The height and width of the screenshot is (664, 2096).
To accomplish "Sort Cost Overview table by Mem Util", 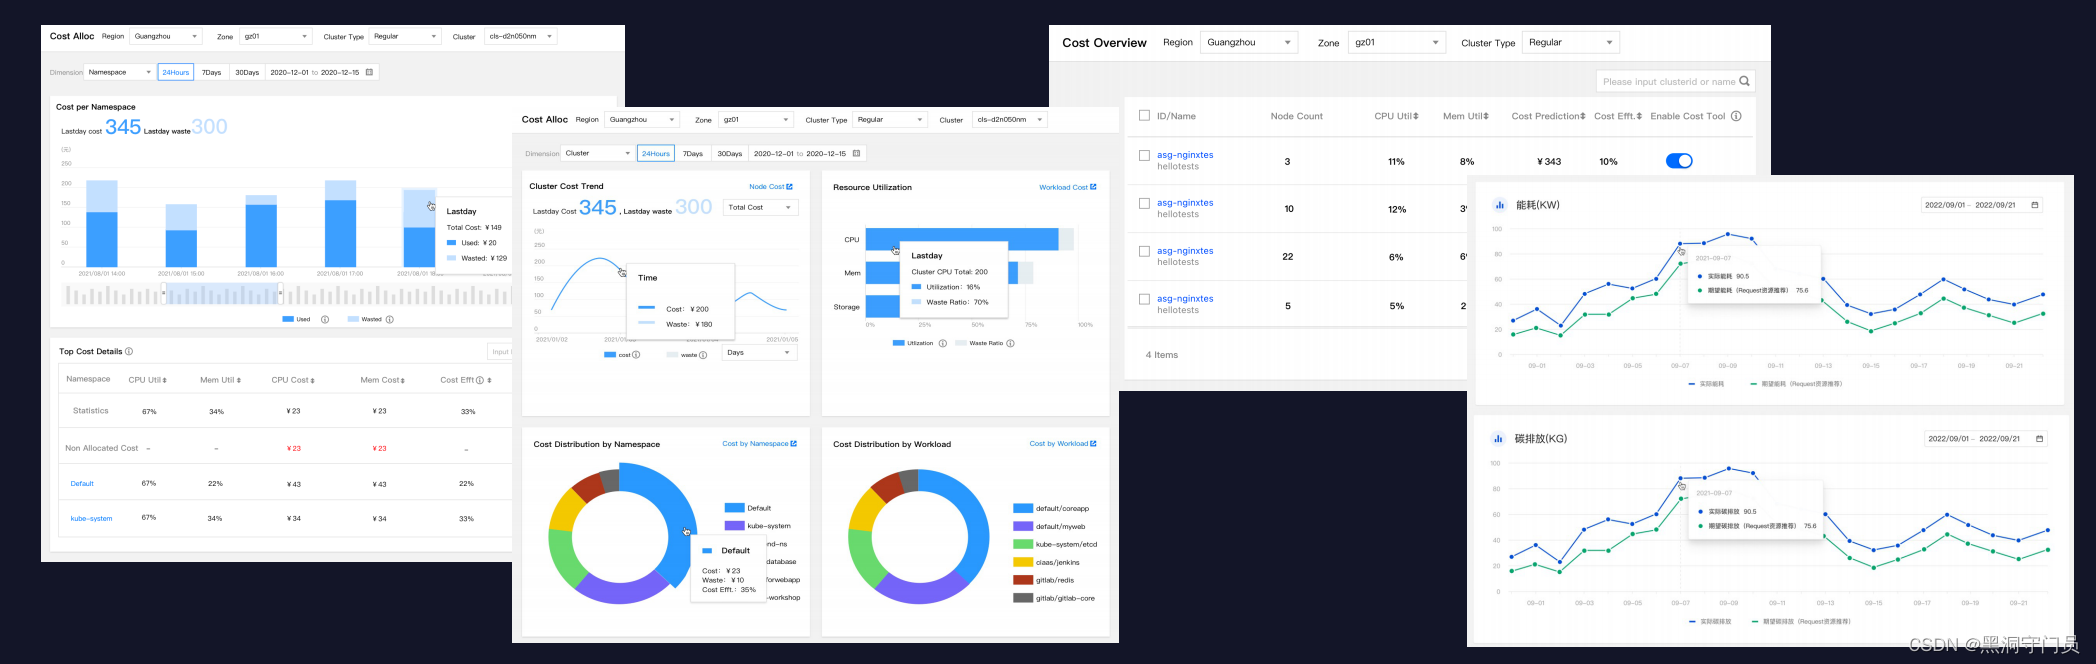I will [x=1486, y=116].
